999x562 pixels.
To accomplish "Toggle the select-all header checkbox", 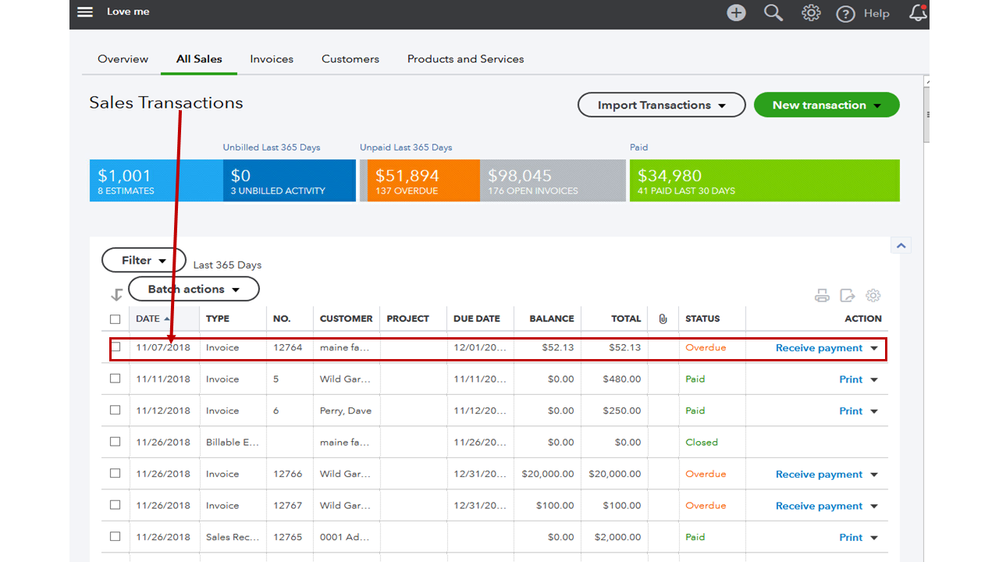I will tap(116, 319).
